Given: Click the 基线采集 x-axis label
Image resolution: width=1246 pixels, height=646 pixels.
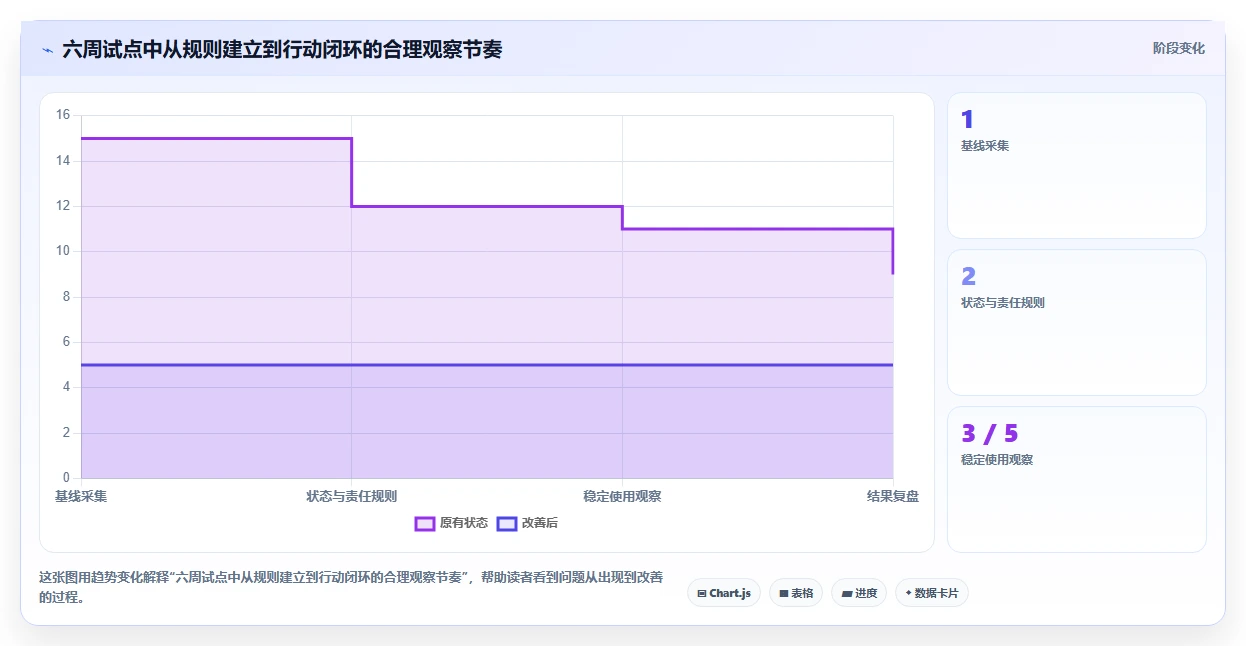Looking at the screenshot, I should (81, 496).
